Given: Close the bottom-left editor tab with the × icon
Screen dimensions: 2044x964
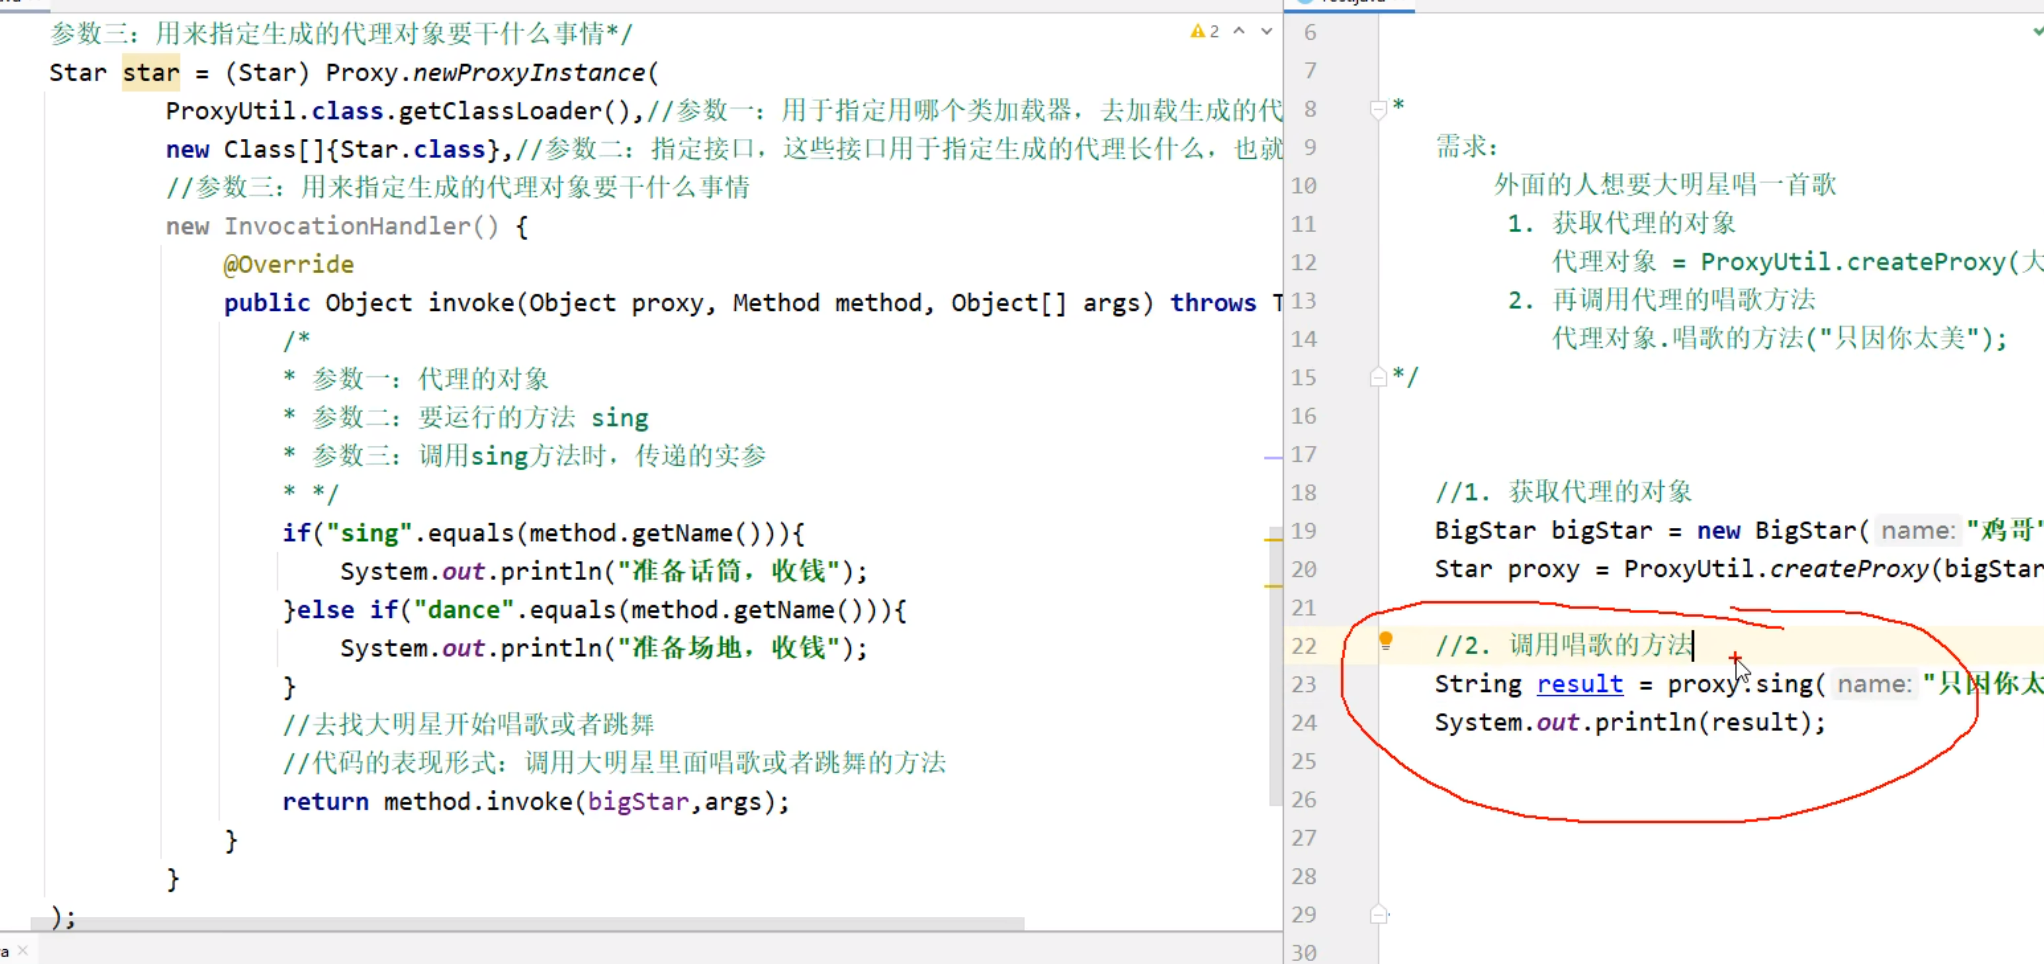Looking at the screenshot, I should point(25,950).
